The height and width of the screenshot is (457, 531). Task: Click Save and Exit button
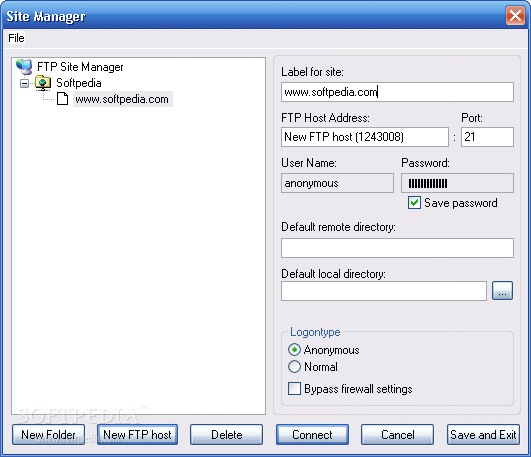pos(483,435)
